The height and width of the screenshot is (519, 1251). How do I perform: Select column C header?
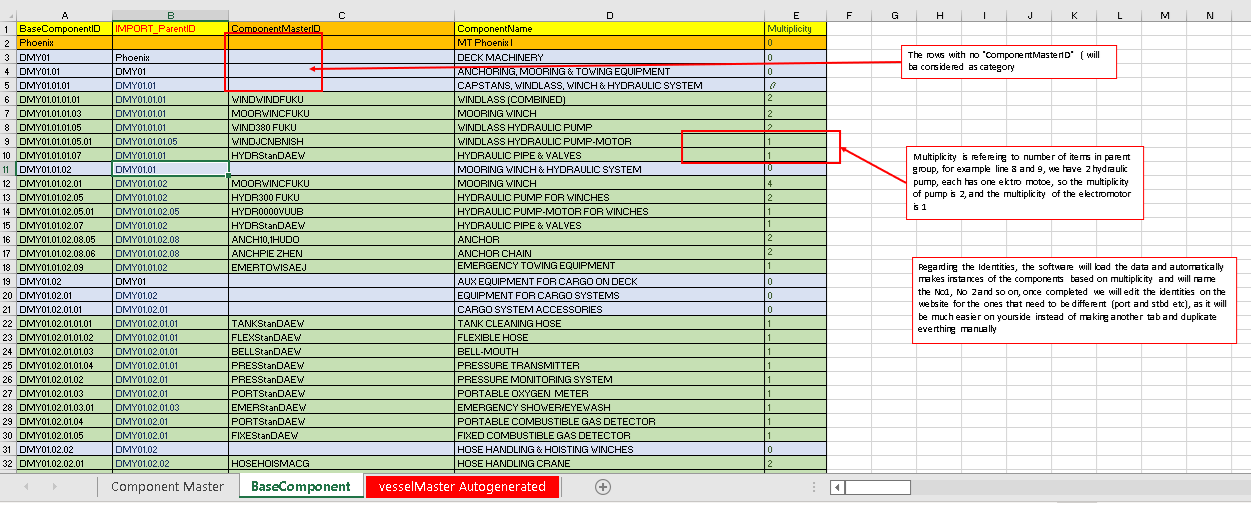click(x=341, y=15)
